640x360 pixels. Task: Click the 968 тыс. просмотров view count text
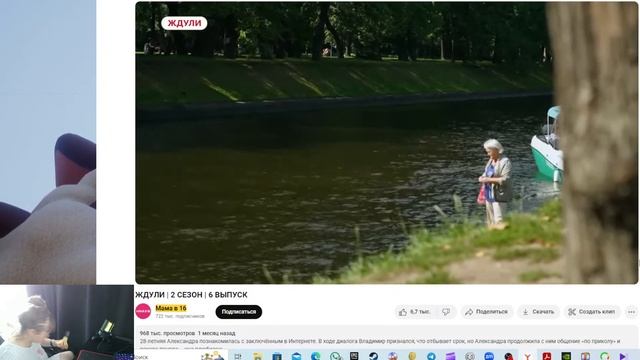point(167,333)
